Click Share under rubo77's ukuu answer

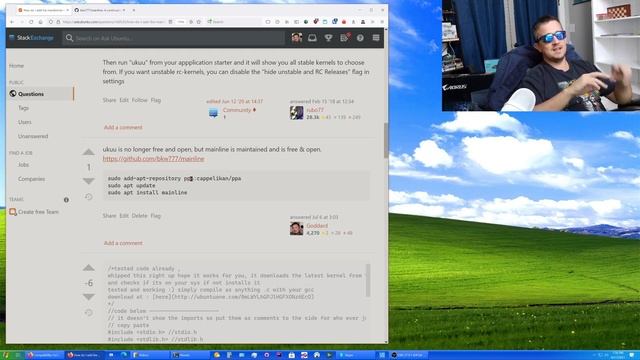[109, 100]
